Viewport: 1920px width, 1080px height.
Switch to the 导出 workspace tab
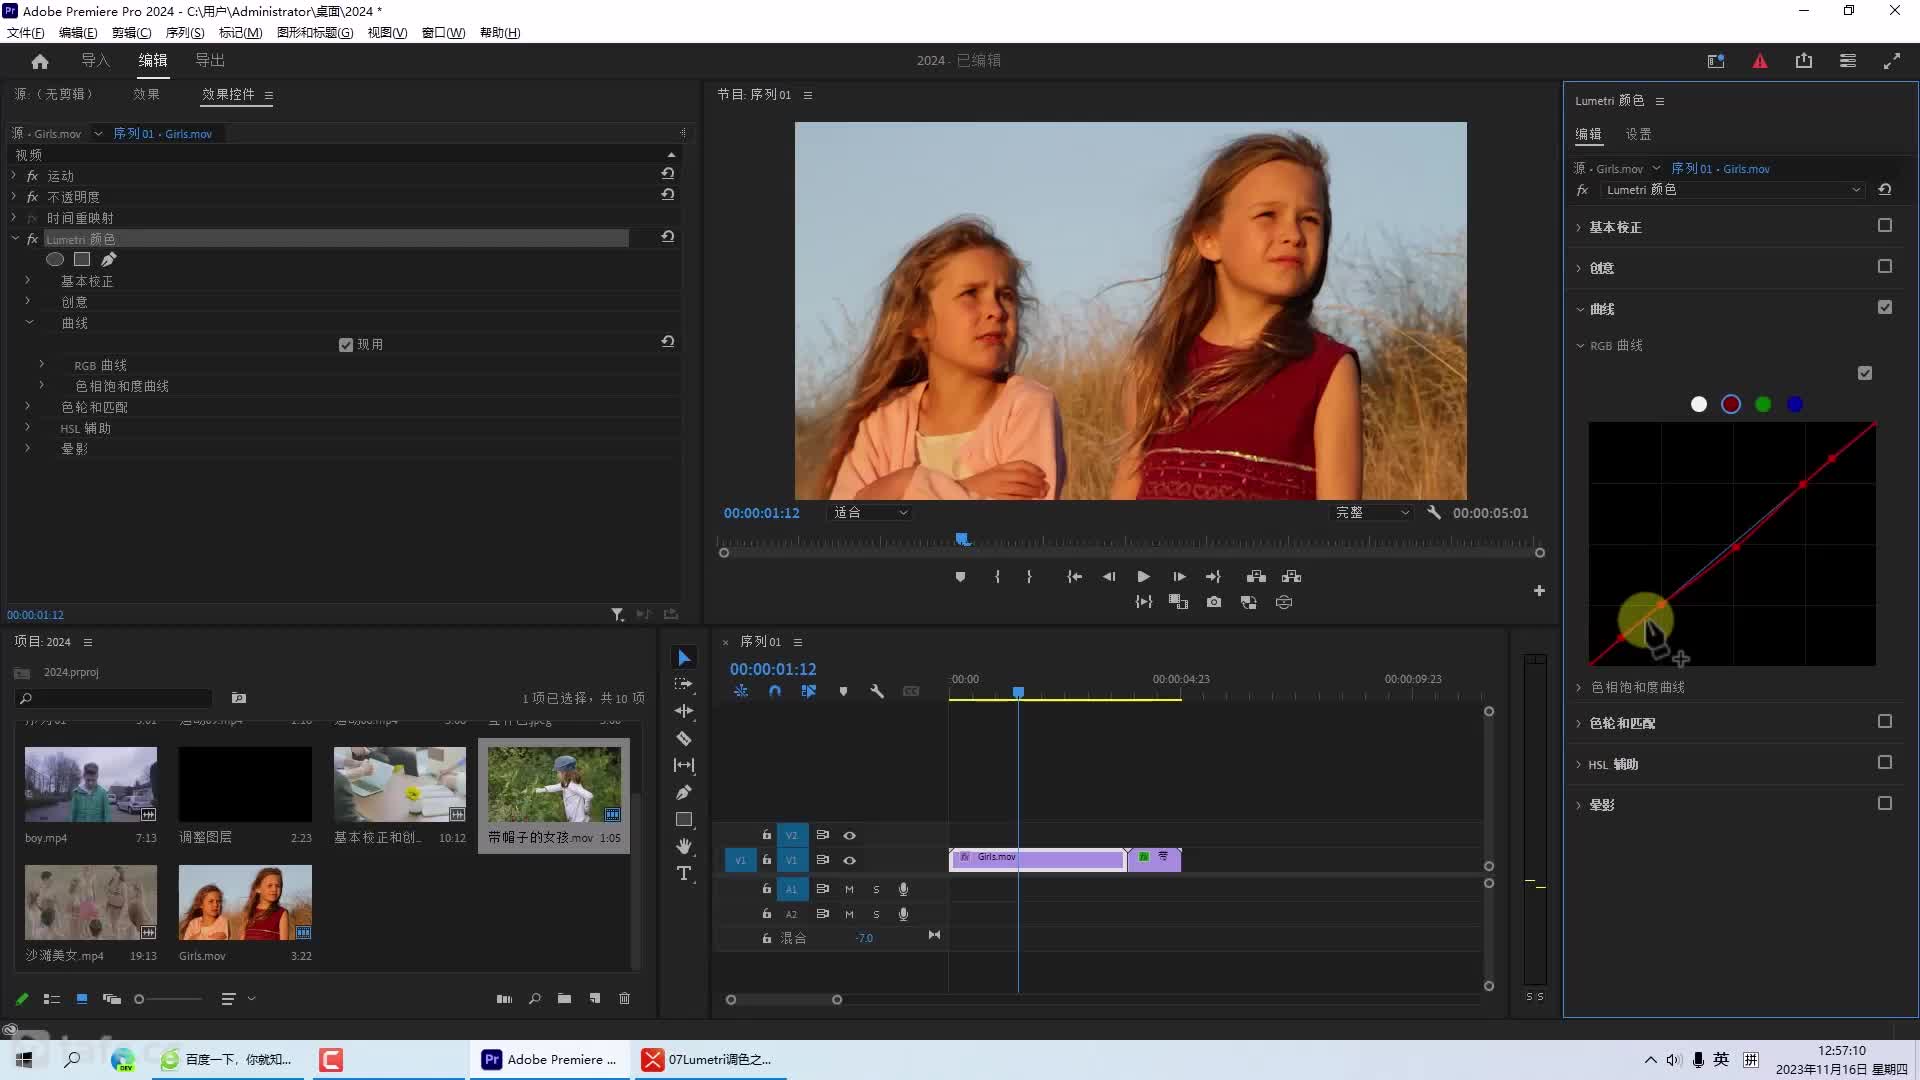point(210,61)
